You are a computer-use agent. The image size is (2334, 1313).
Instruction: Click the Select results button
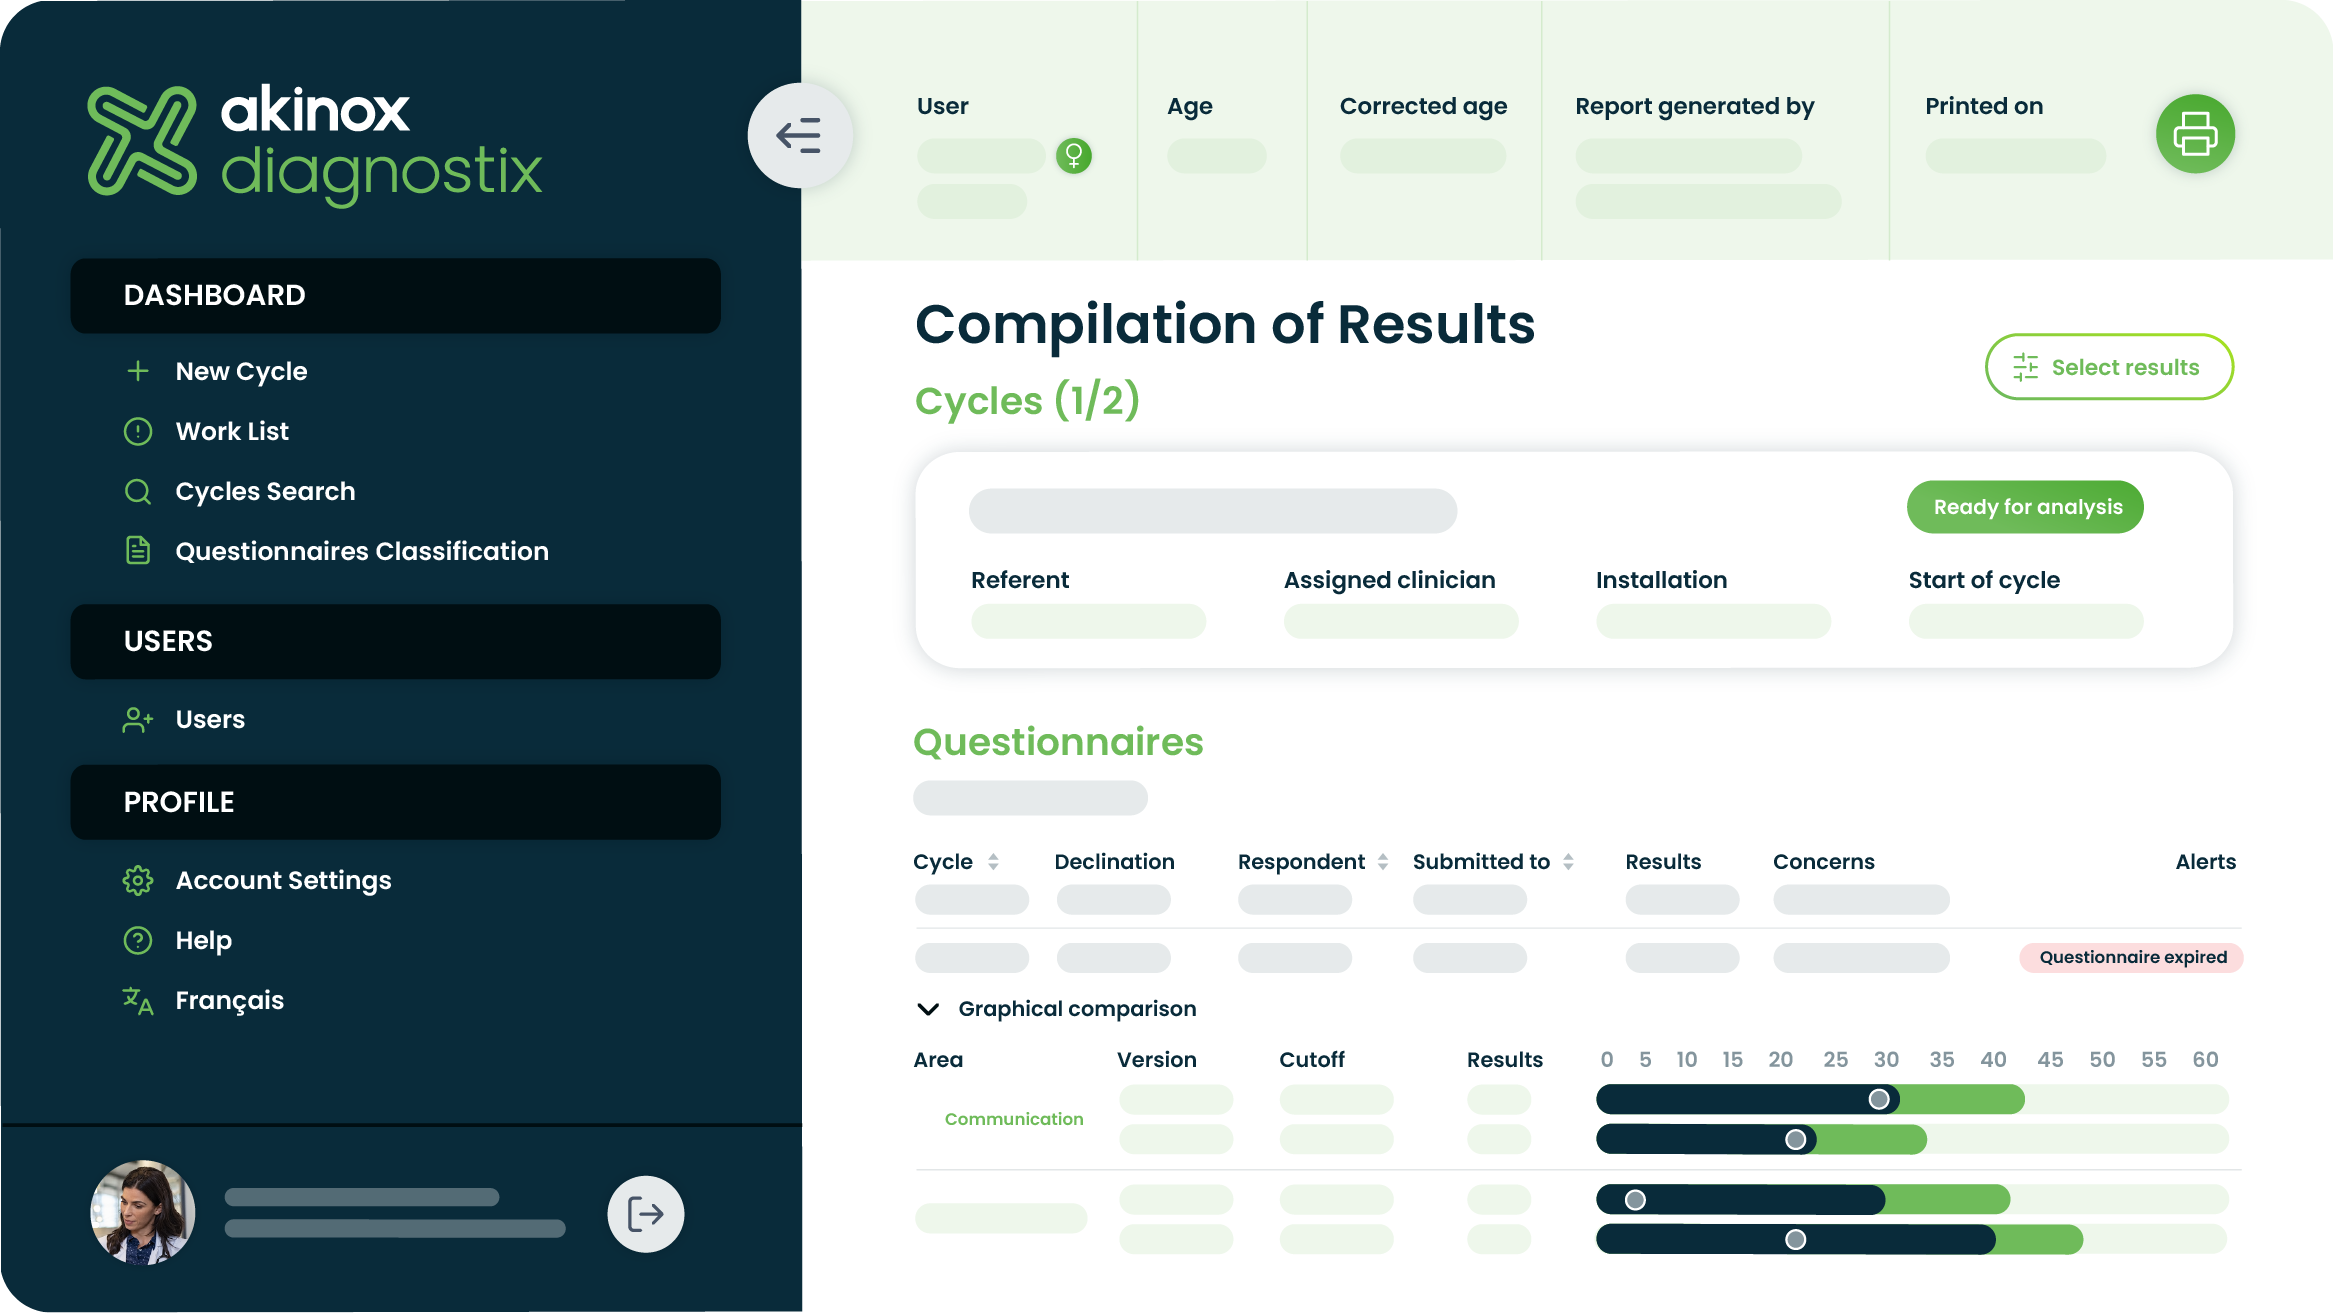click(2108, 367)
